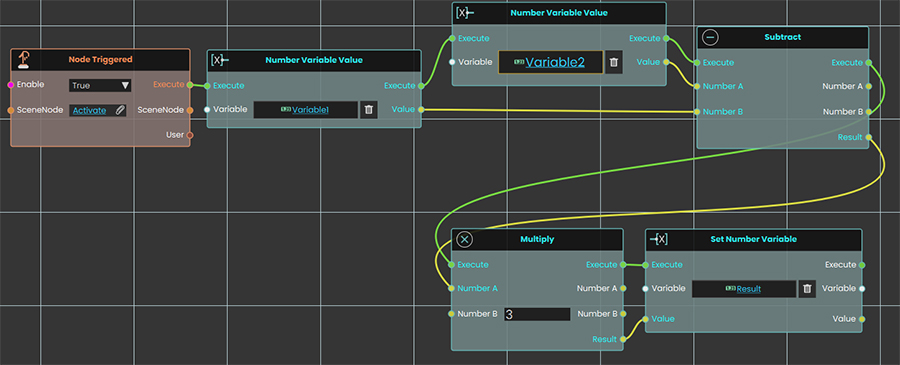Image resolution: width=900 pixels, height=365 pixels.
Task: Click the Set Number Variable Value output pin
Action: click(862, 319)
